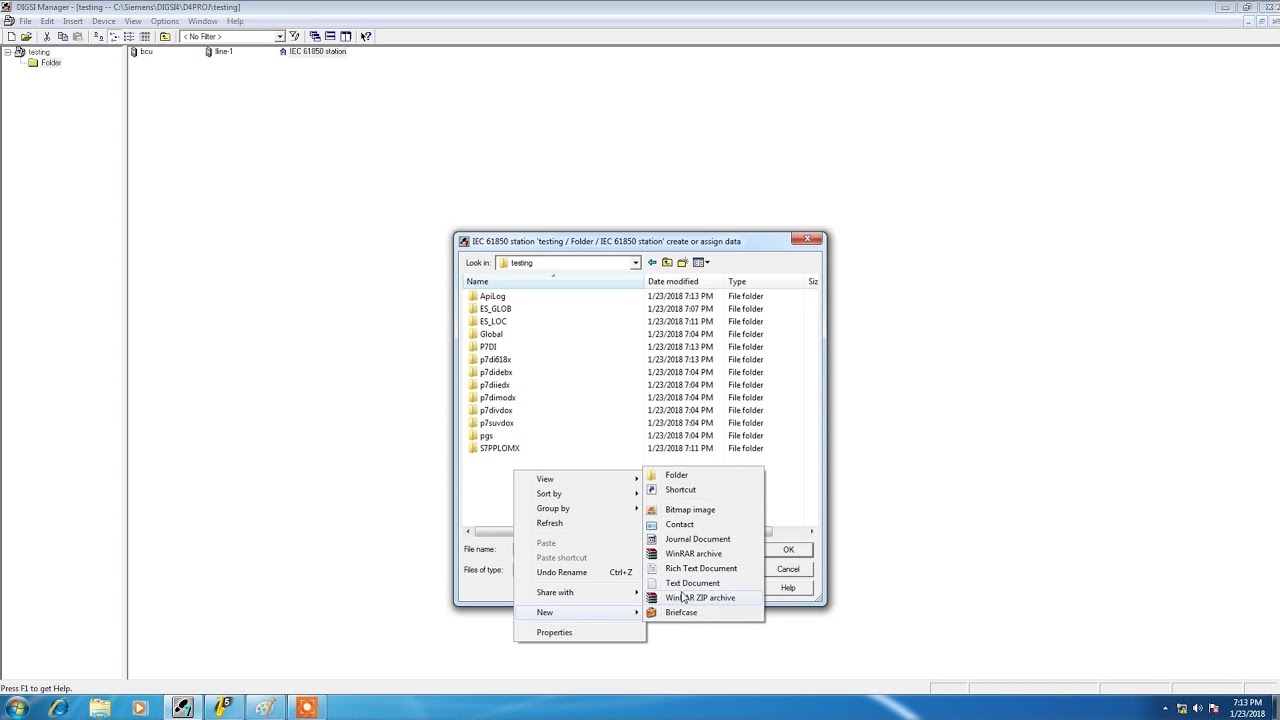Click the cascade windows toolbar icon

click(x=314, y=37)
